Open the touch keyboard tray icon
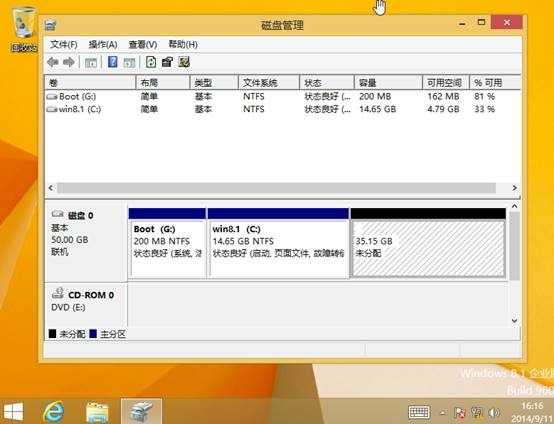Image resolution: width=554 pixels, height=424 pixels. (419, 412)
